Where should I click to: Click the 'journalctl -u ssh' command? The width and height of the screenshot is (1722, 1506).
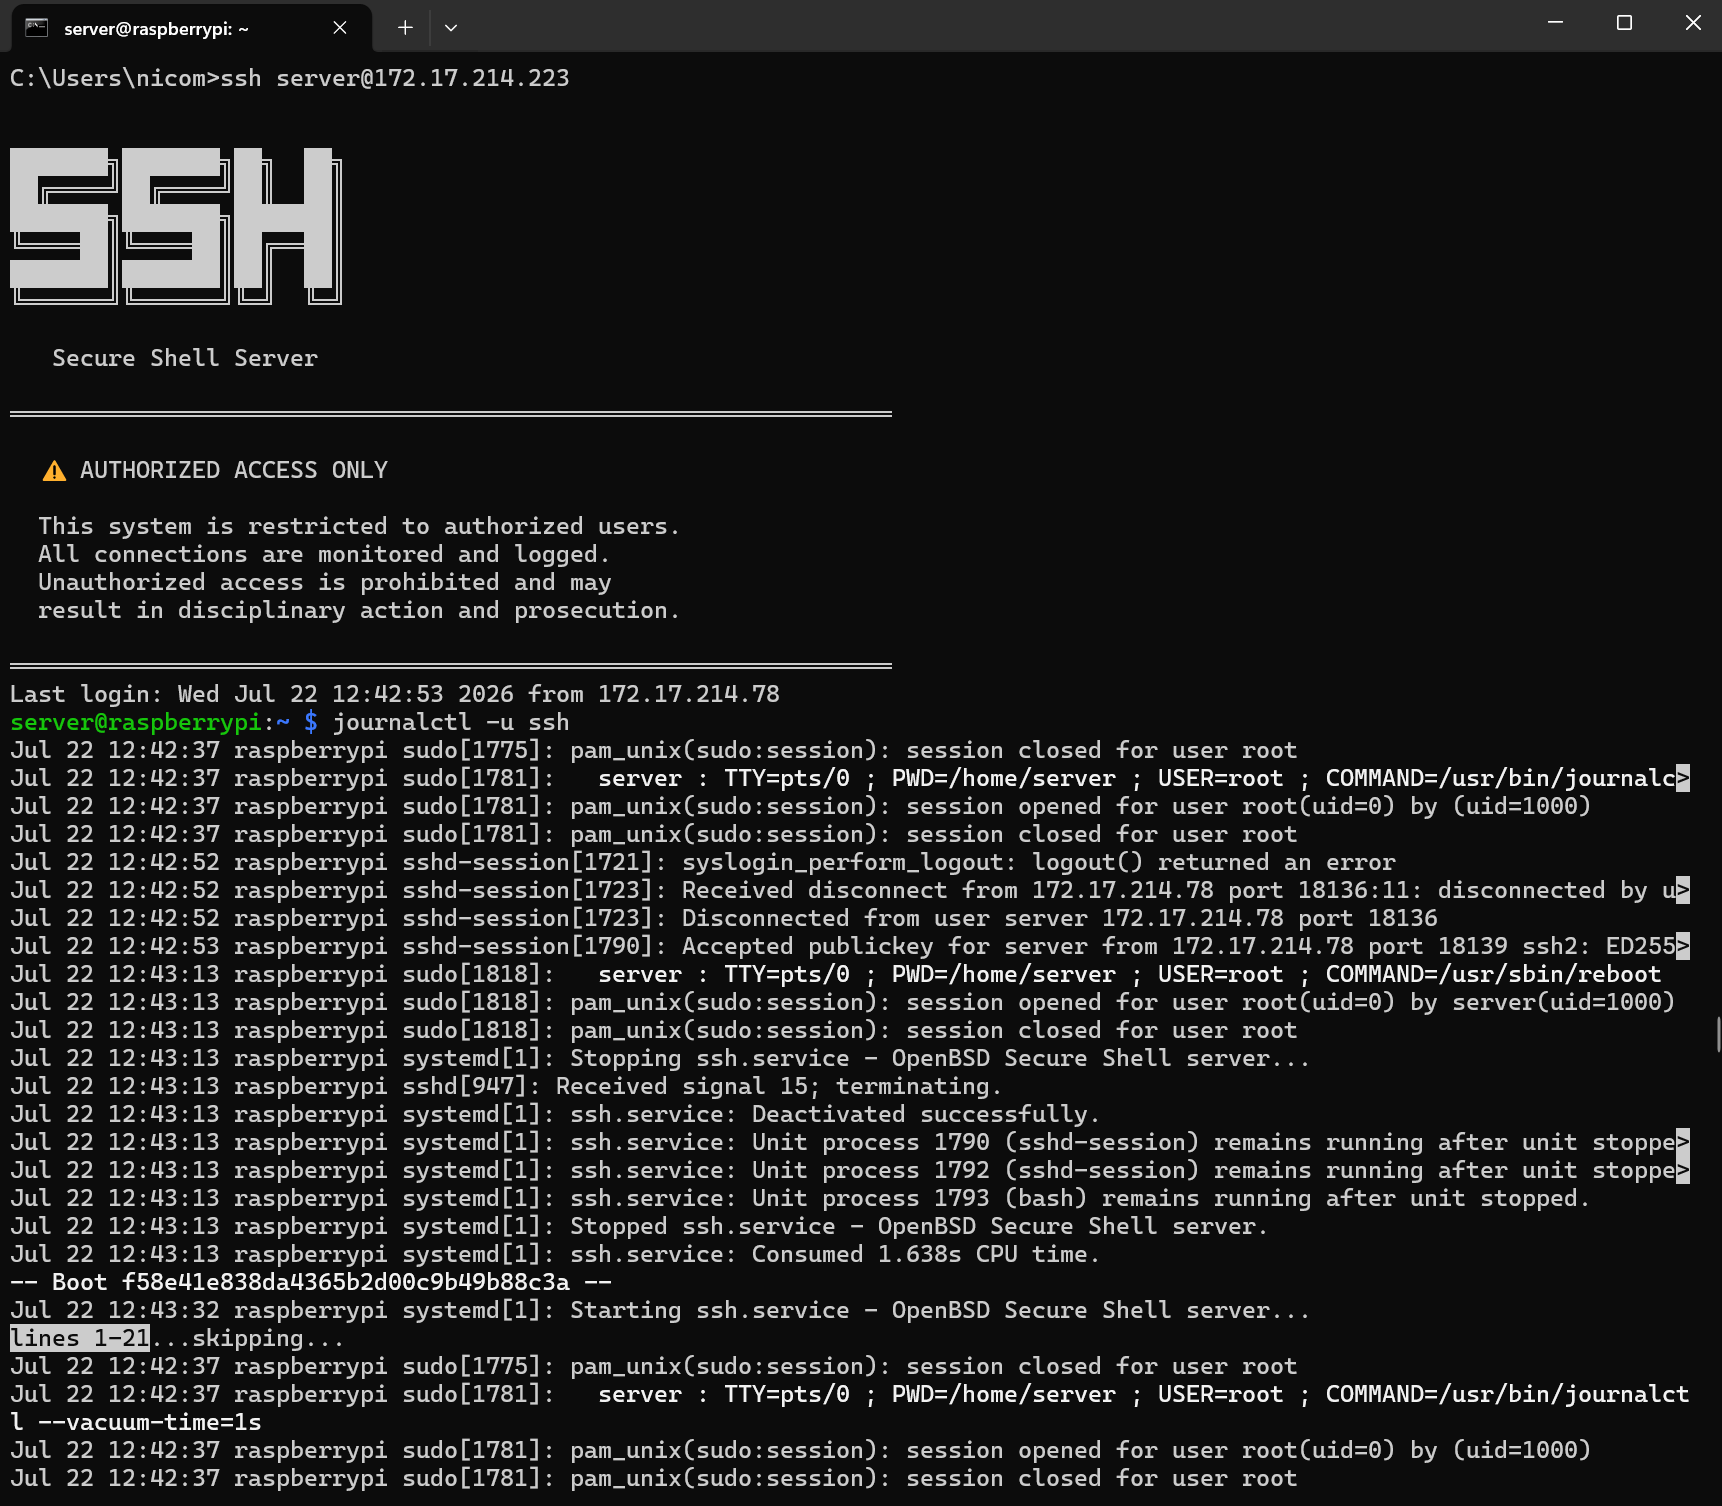click(x=451, y=722)
